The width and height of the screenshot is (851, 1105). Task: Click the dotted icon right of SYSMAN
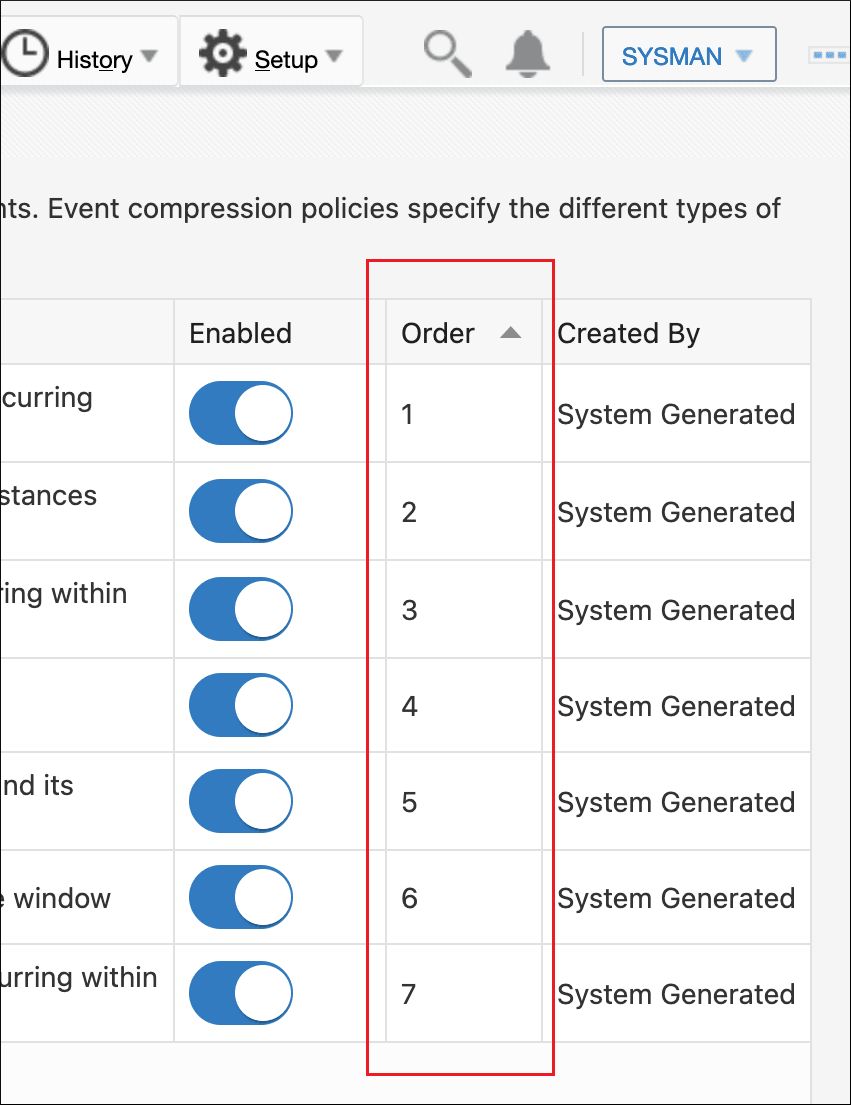[x=829, y=55]
